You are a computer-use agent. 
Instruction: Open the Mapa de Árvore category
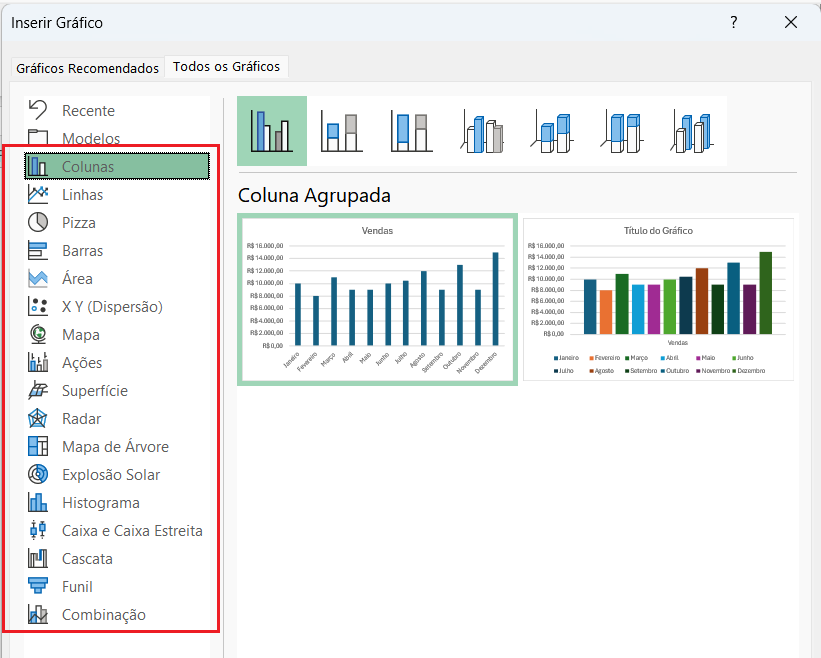coord(114,447)
